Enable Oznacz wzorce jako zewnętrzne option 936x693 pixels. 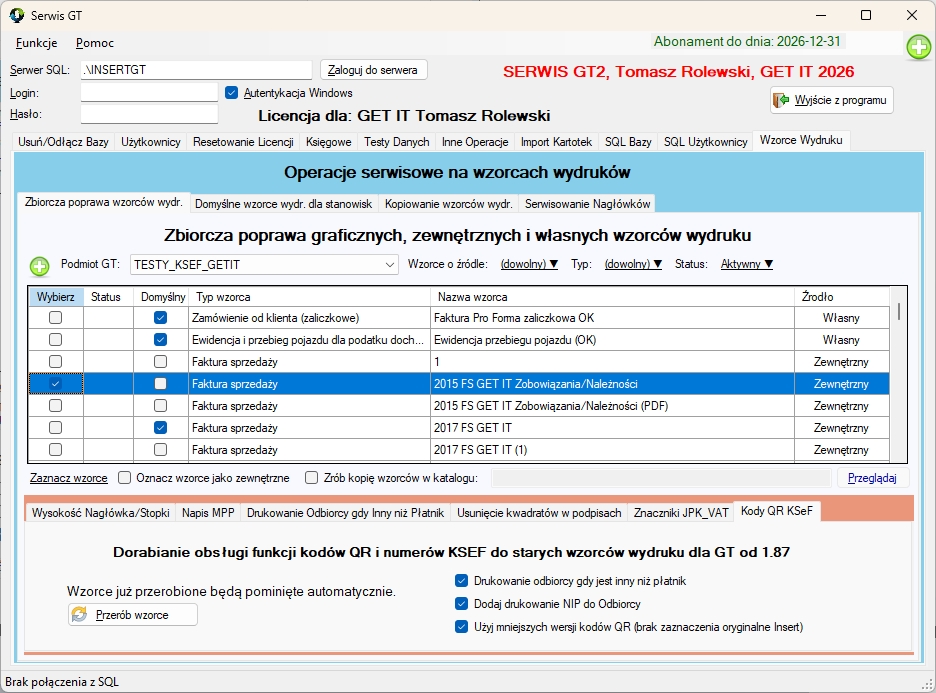pyautogui.click(x=125, y=478)
